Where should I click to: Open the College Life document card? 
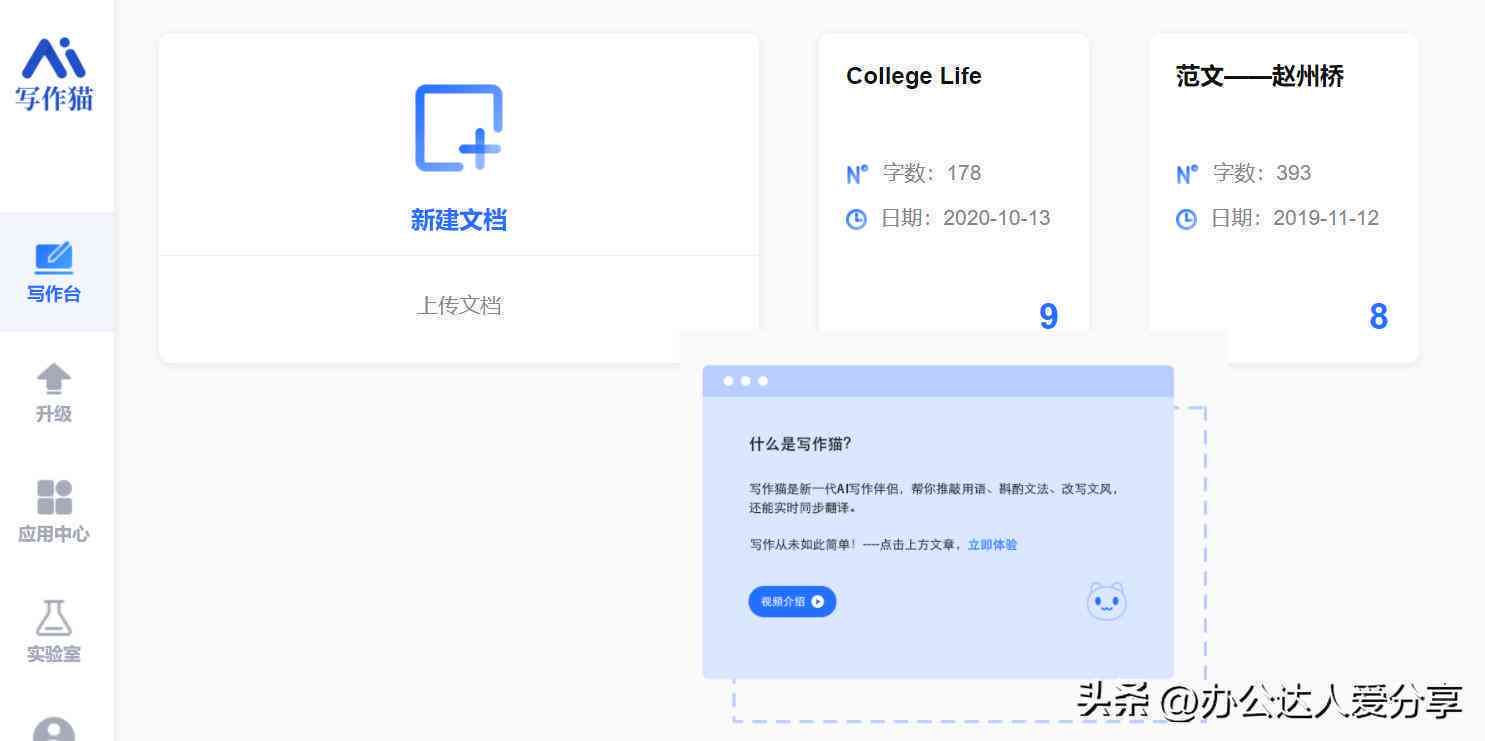(953, 183)
